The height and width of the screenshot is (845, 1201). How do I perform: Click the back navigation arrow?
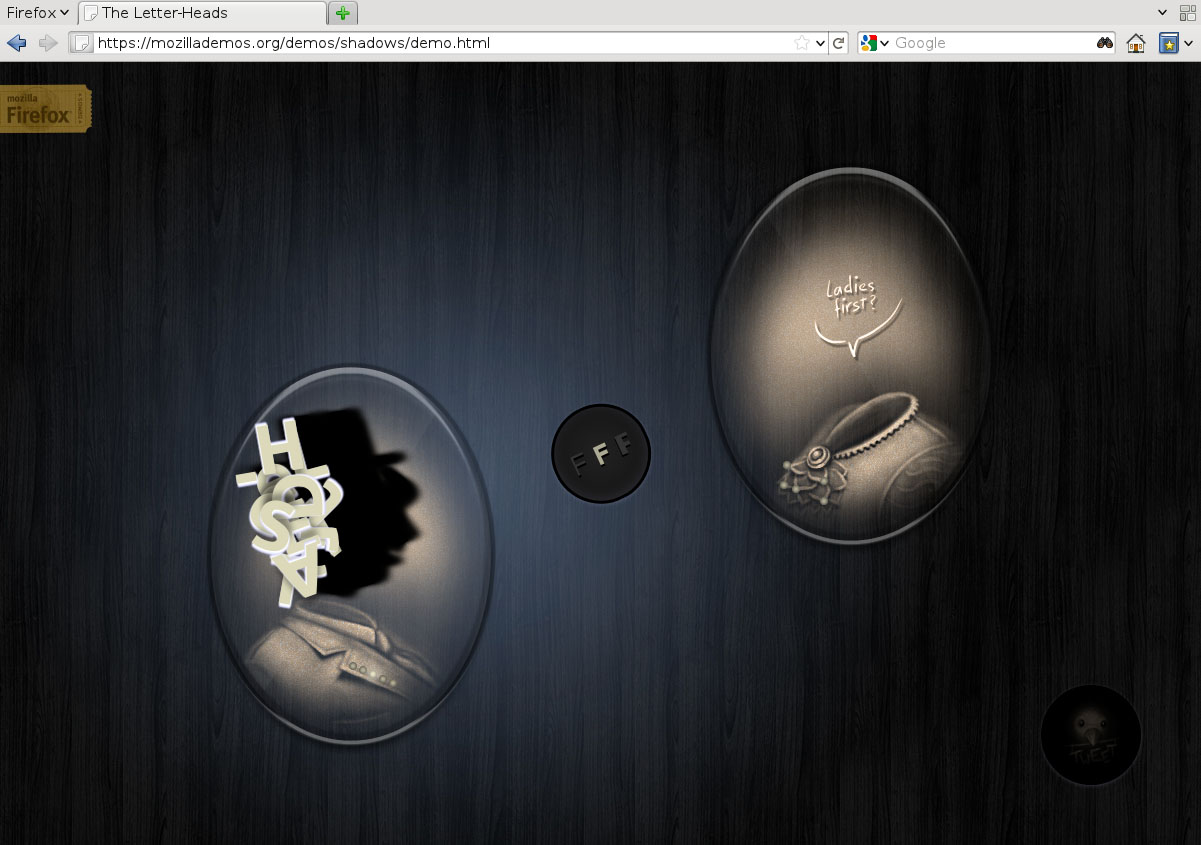pos(16,43)
